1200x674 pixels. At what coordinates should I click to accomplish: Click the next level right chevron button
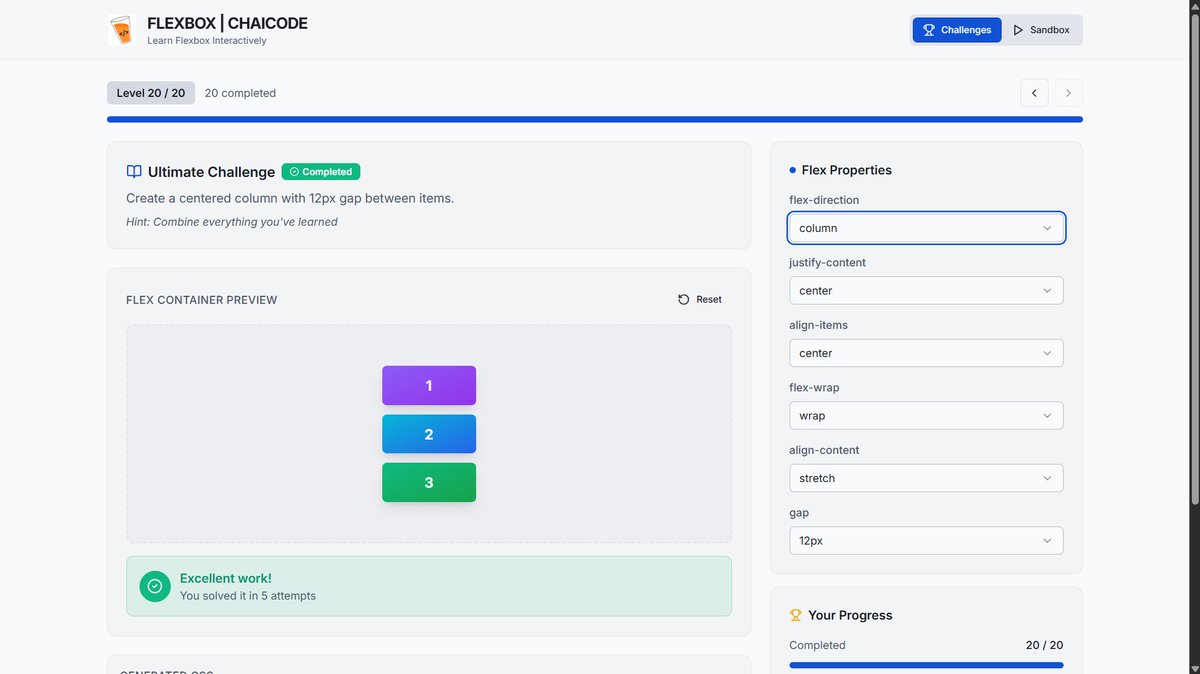1068,93
